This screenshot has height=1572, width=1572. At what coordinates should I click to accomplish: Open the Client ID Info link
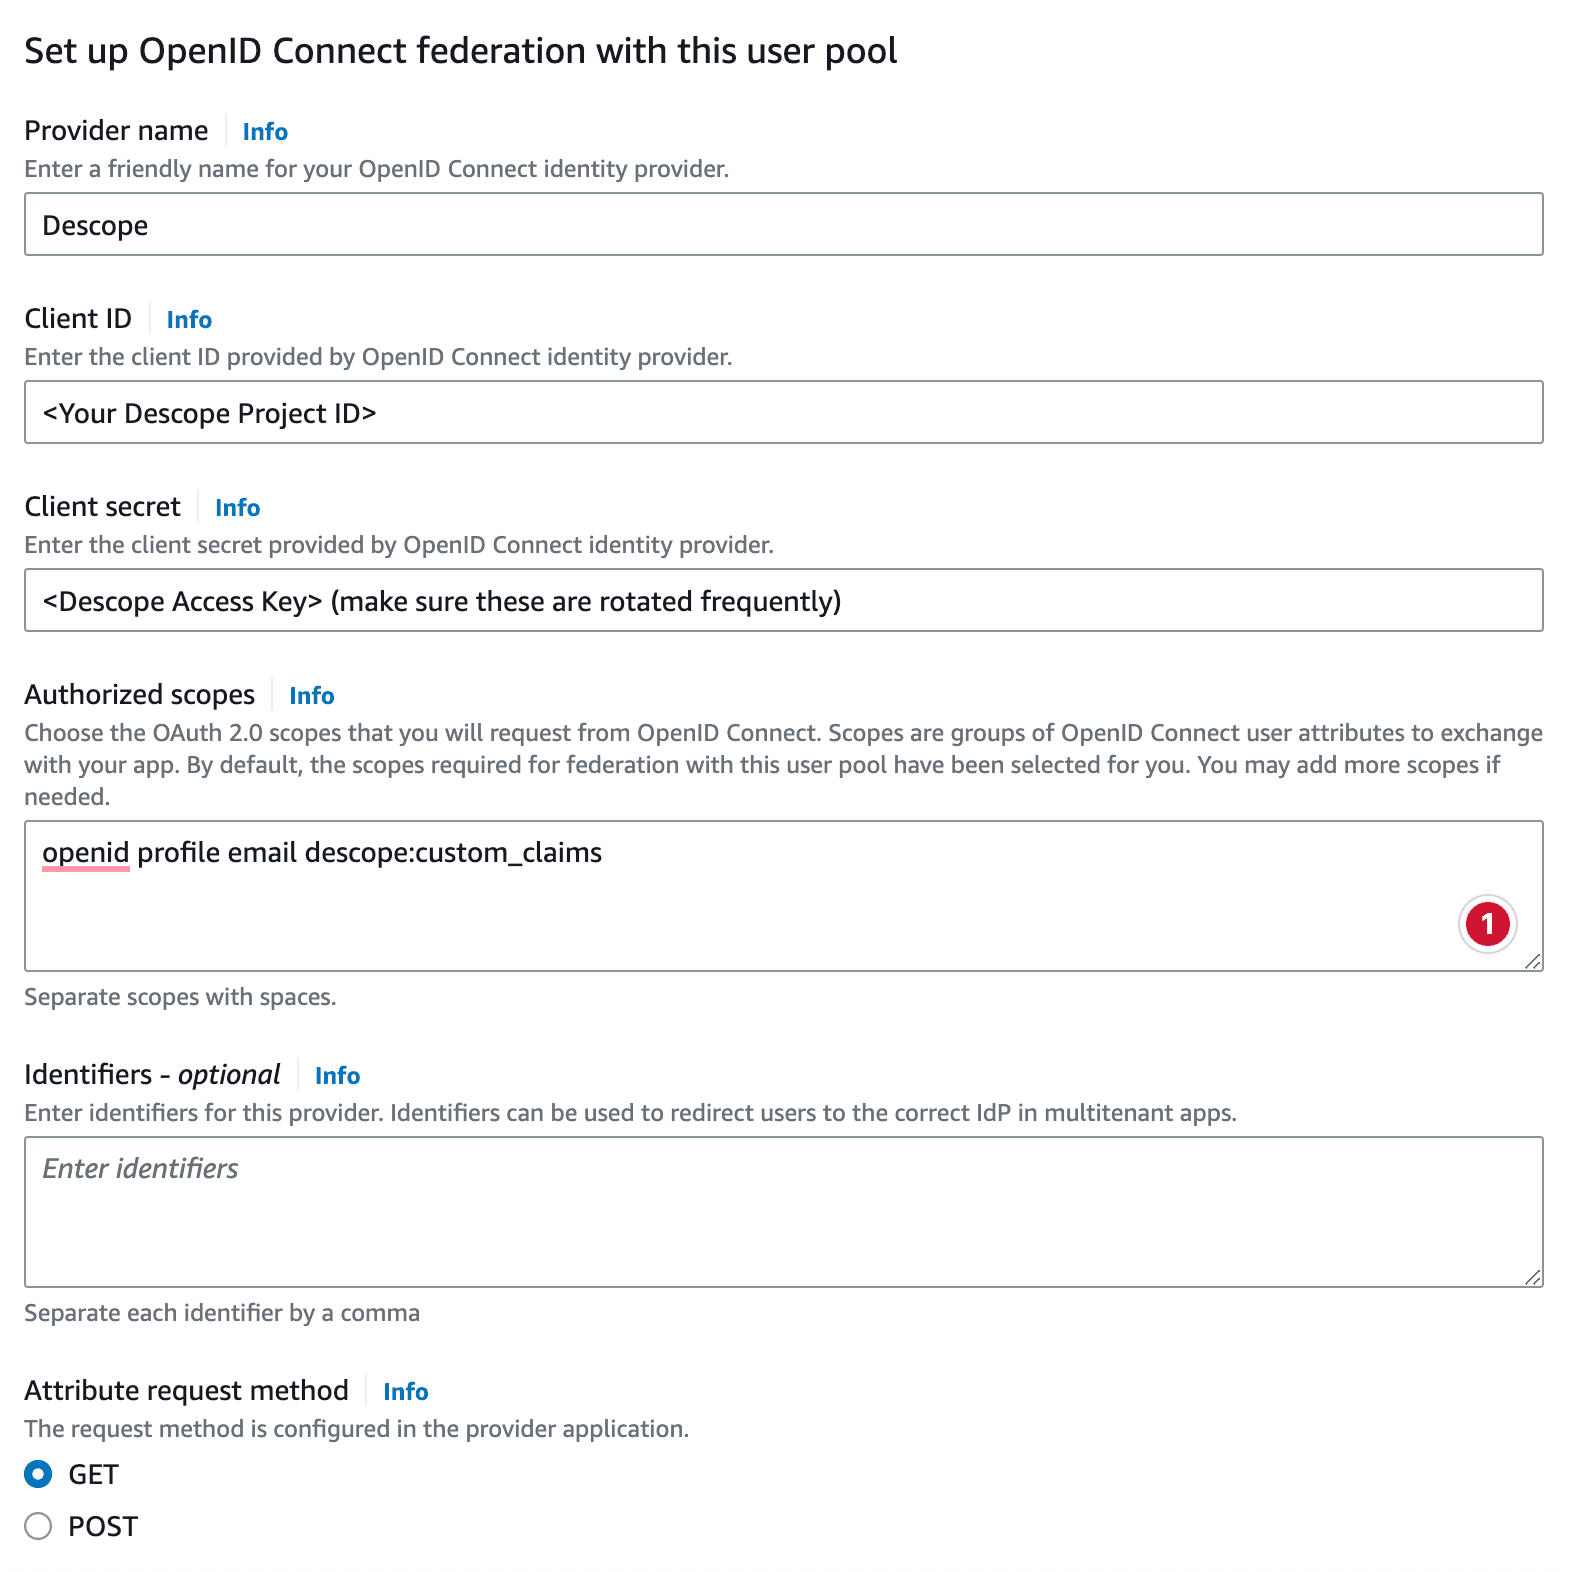click(x=188, y=319)
